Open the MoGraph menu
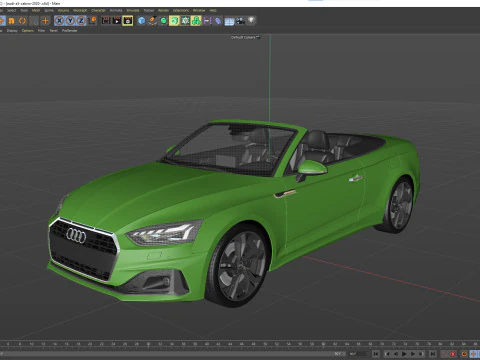Image resolution: width=480 pixels, height=360 pixels. (80, 10)
